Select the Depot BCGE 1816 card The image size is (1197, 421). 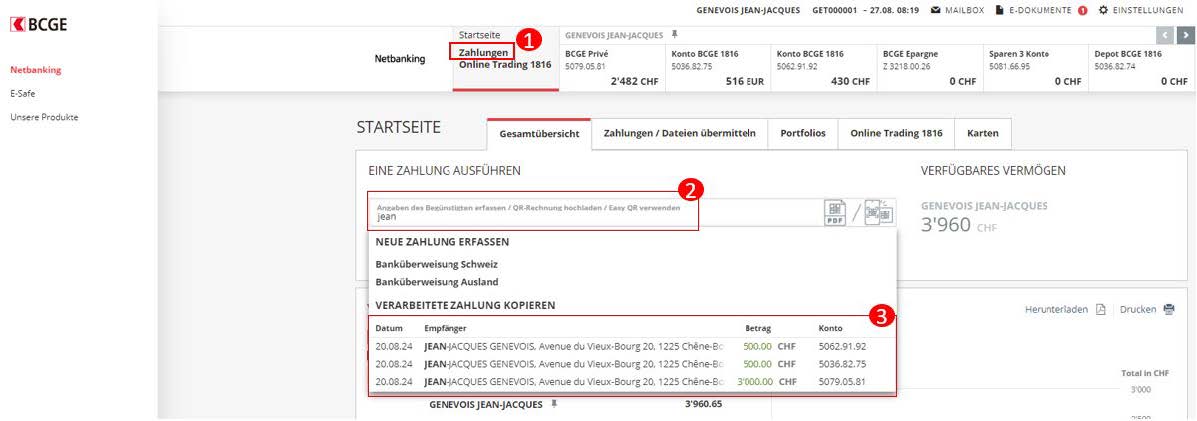pos(1142,68)
